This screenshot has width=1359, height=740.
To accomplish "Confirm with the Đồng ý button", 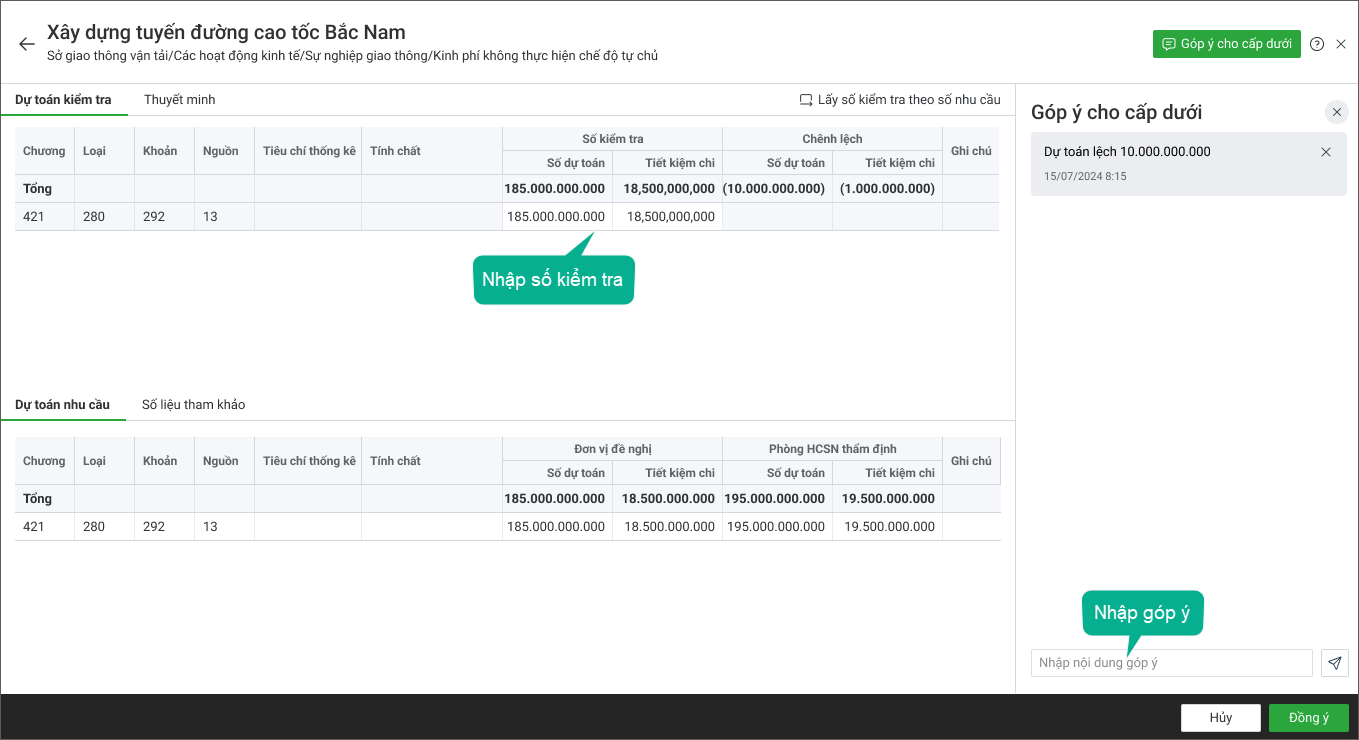I will tap(1309, 718).
